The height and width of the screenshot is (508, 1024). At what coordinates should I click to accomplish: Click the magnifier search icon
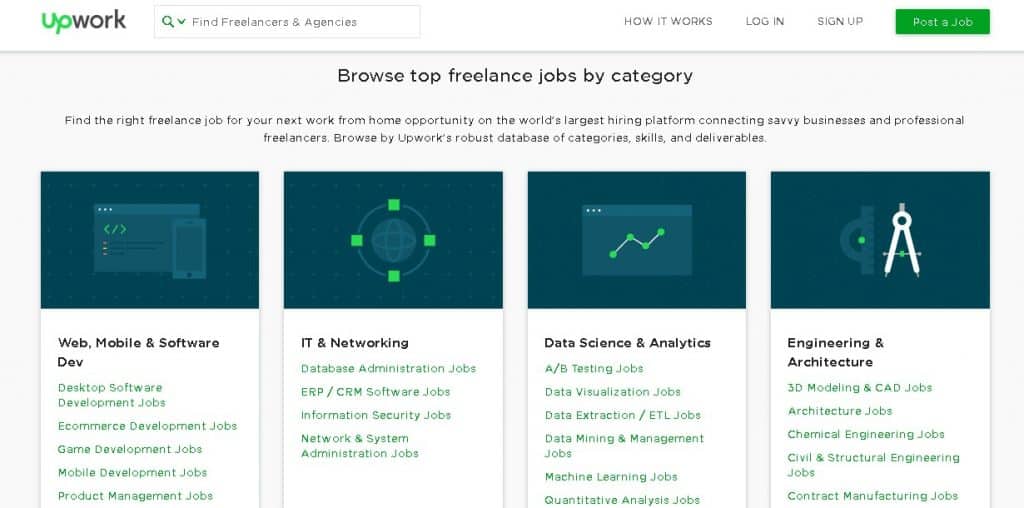(x=167, y=22)
